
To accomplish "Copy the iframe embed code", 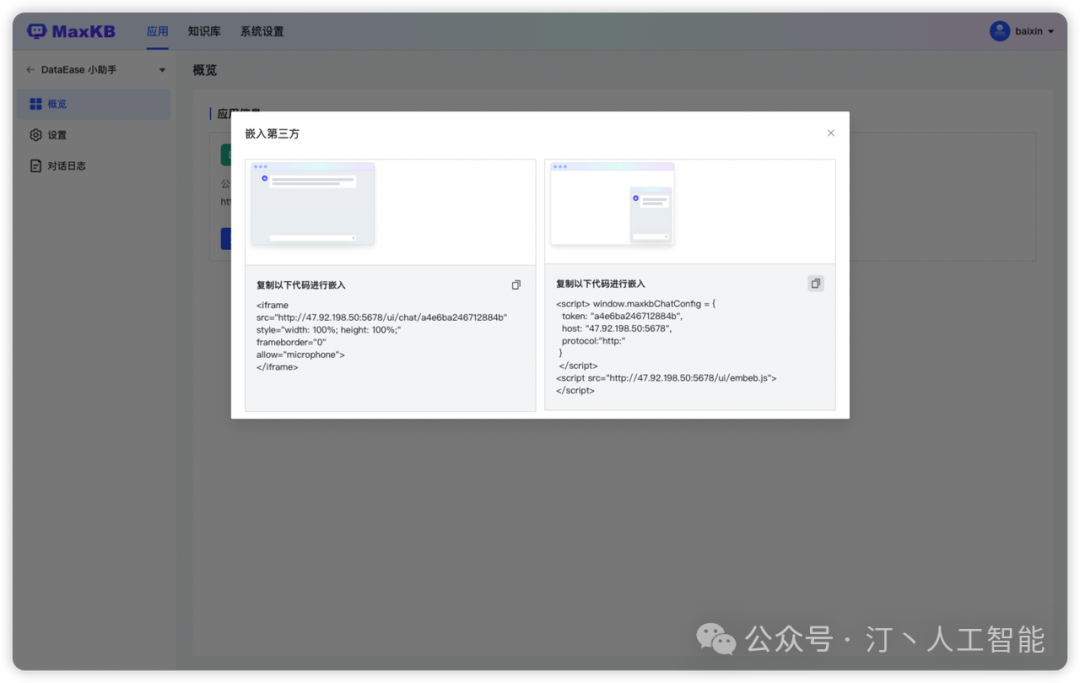I will (516, 285).
